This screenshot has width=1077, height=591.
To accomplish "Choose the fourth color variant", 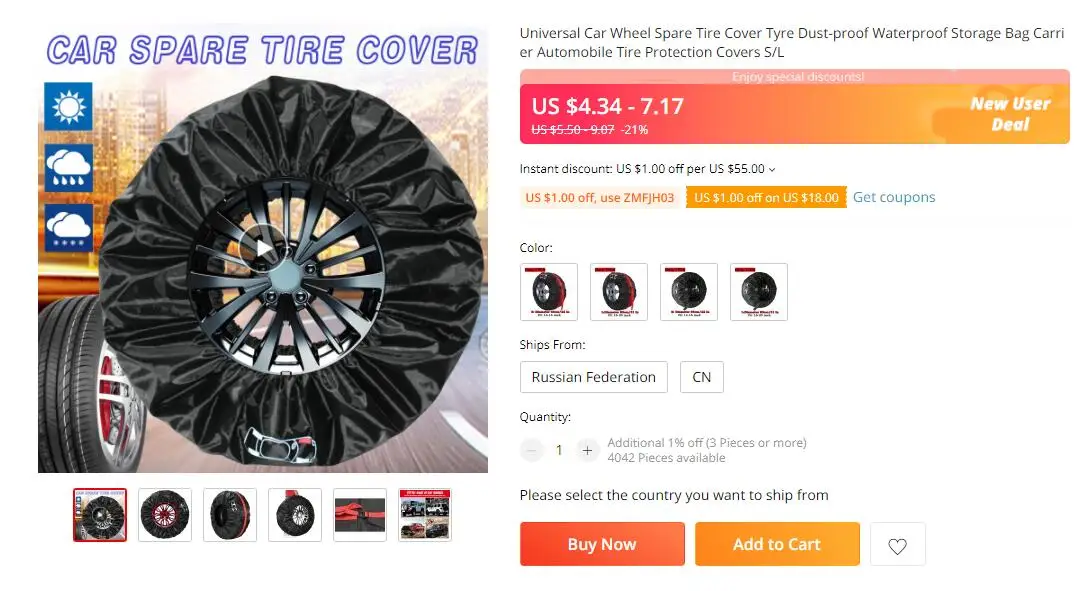I will (x=759, y=291).
